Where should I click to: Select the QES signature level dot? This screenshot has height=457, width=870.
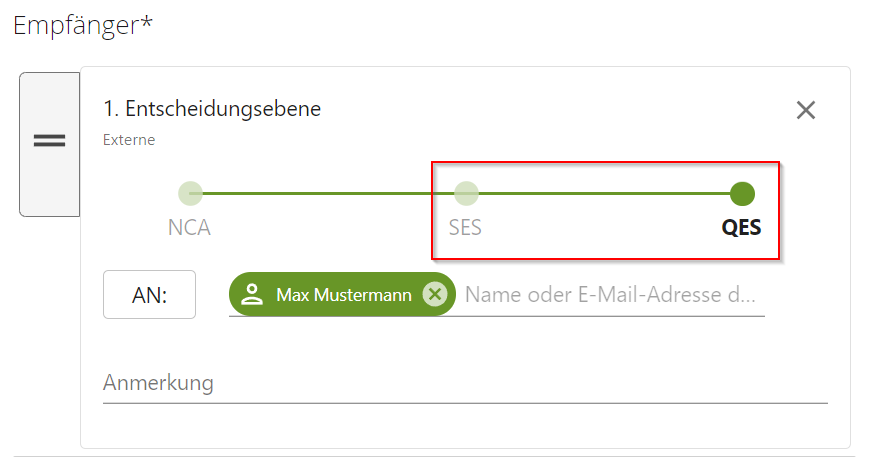tap(742, 193)
